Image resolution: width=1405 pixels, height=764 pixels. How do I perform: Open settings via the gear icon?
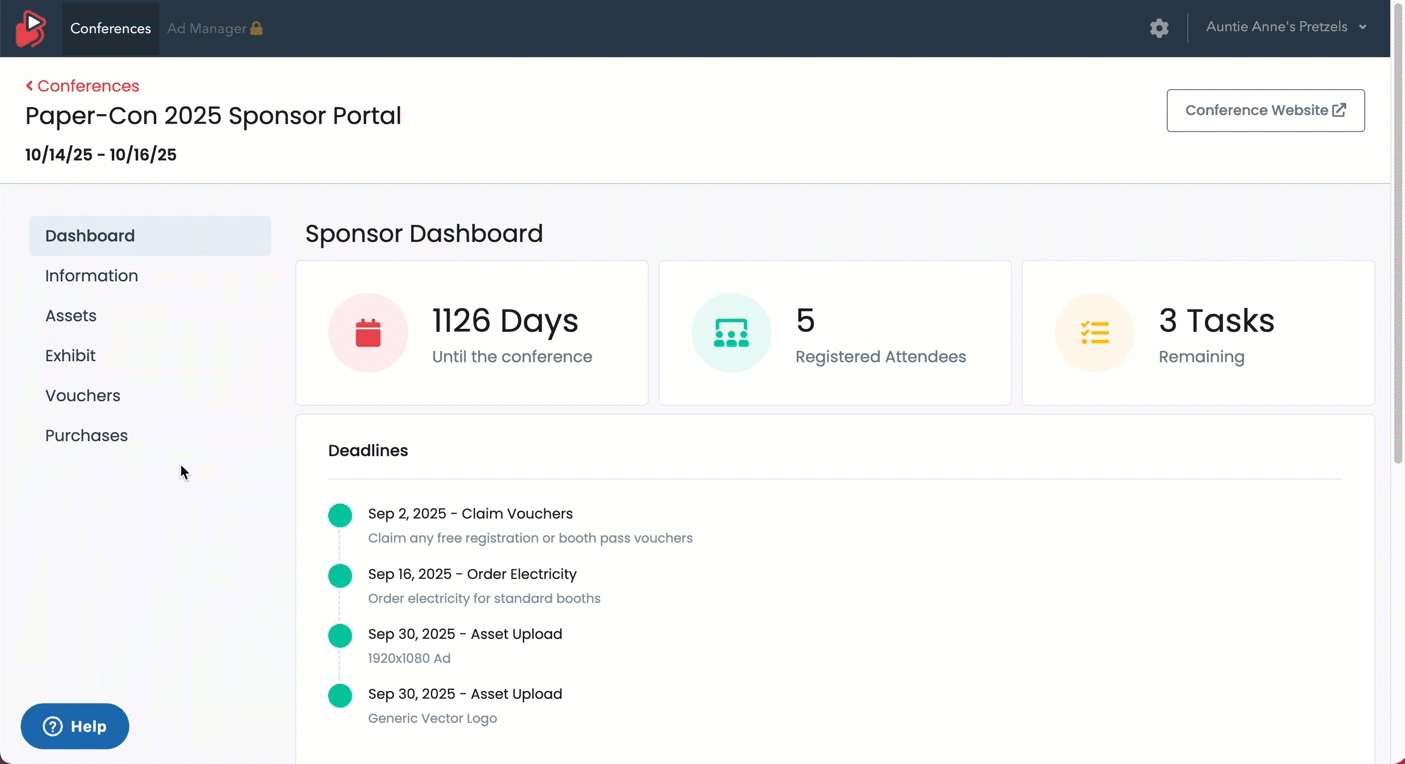[1159, 28]
